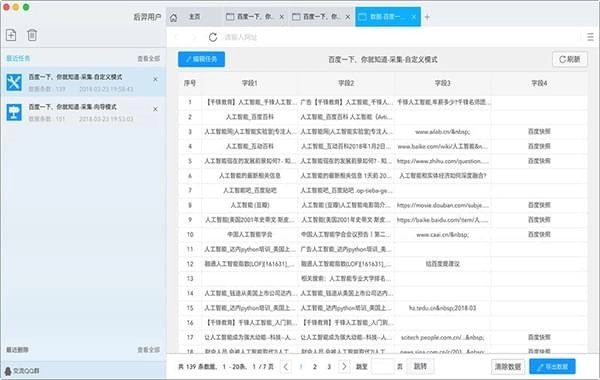This screenshot has height=380, width=600.
Task: Go to page 3 of results
Action: point(329,367)
